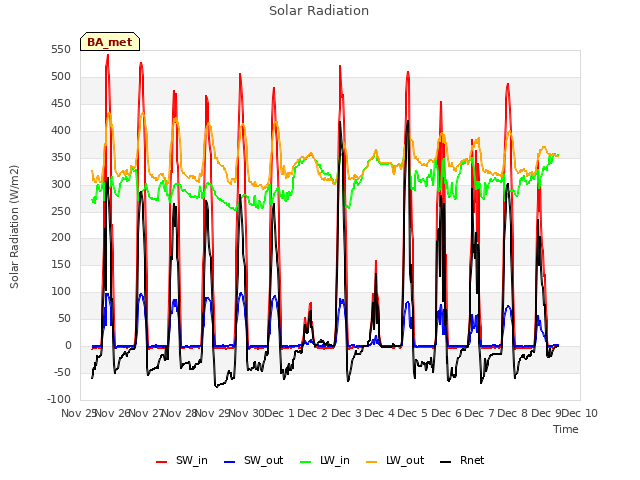Click the Dec 5 x-axis date label
This screenshot has height=480, width=640.
click(x=413, y=413)
